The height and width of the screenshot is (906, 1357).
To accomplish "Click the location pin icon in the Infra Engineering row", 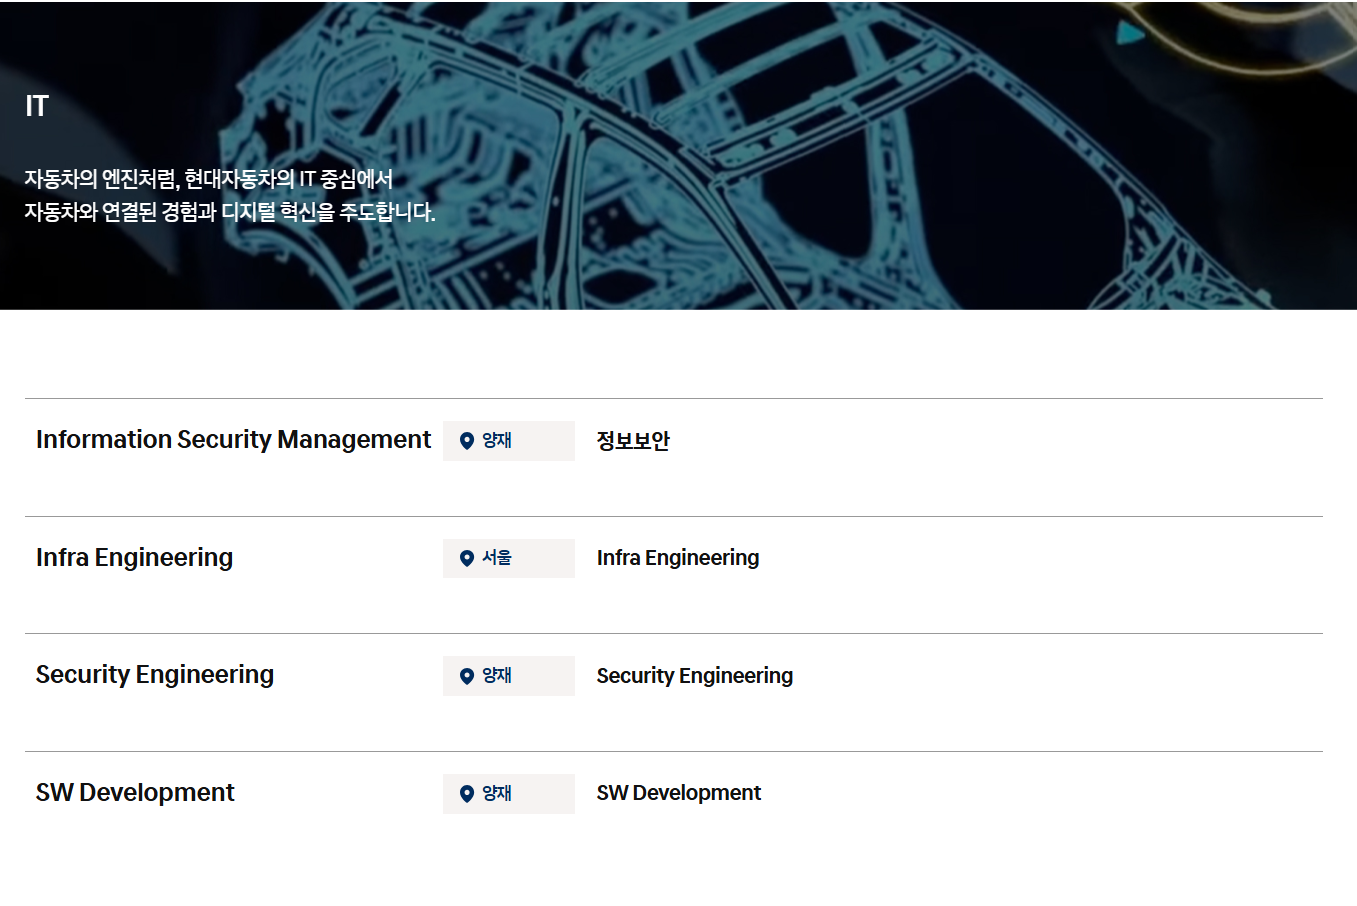I will pos(466,558).
